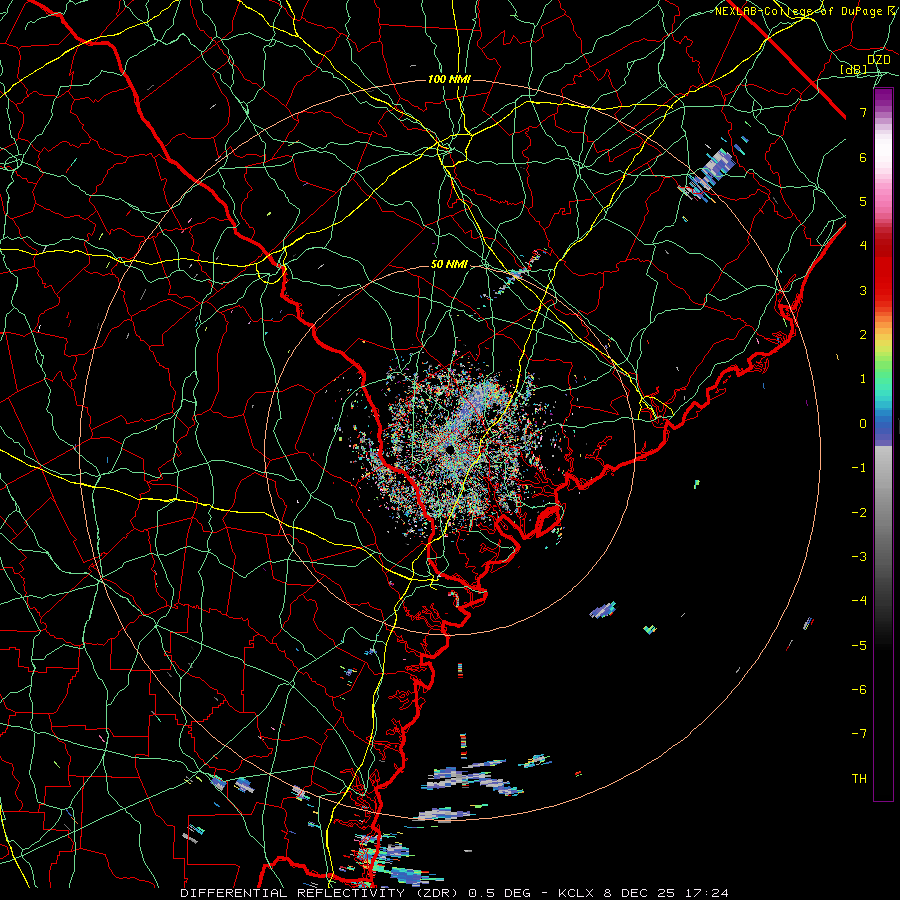Click the -3 value on color scale
The image size is (900, 900).
point(859,557)
